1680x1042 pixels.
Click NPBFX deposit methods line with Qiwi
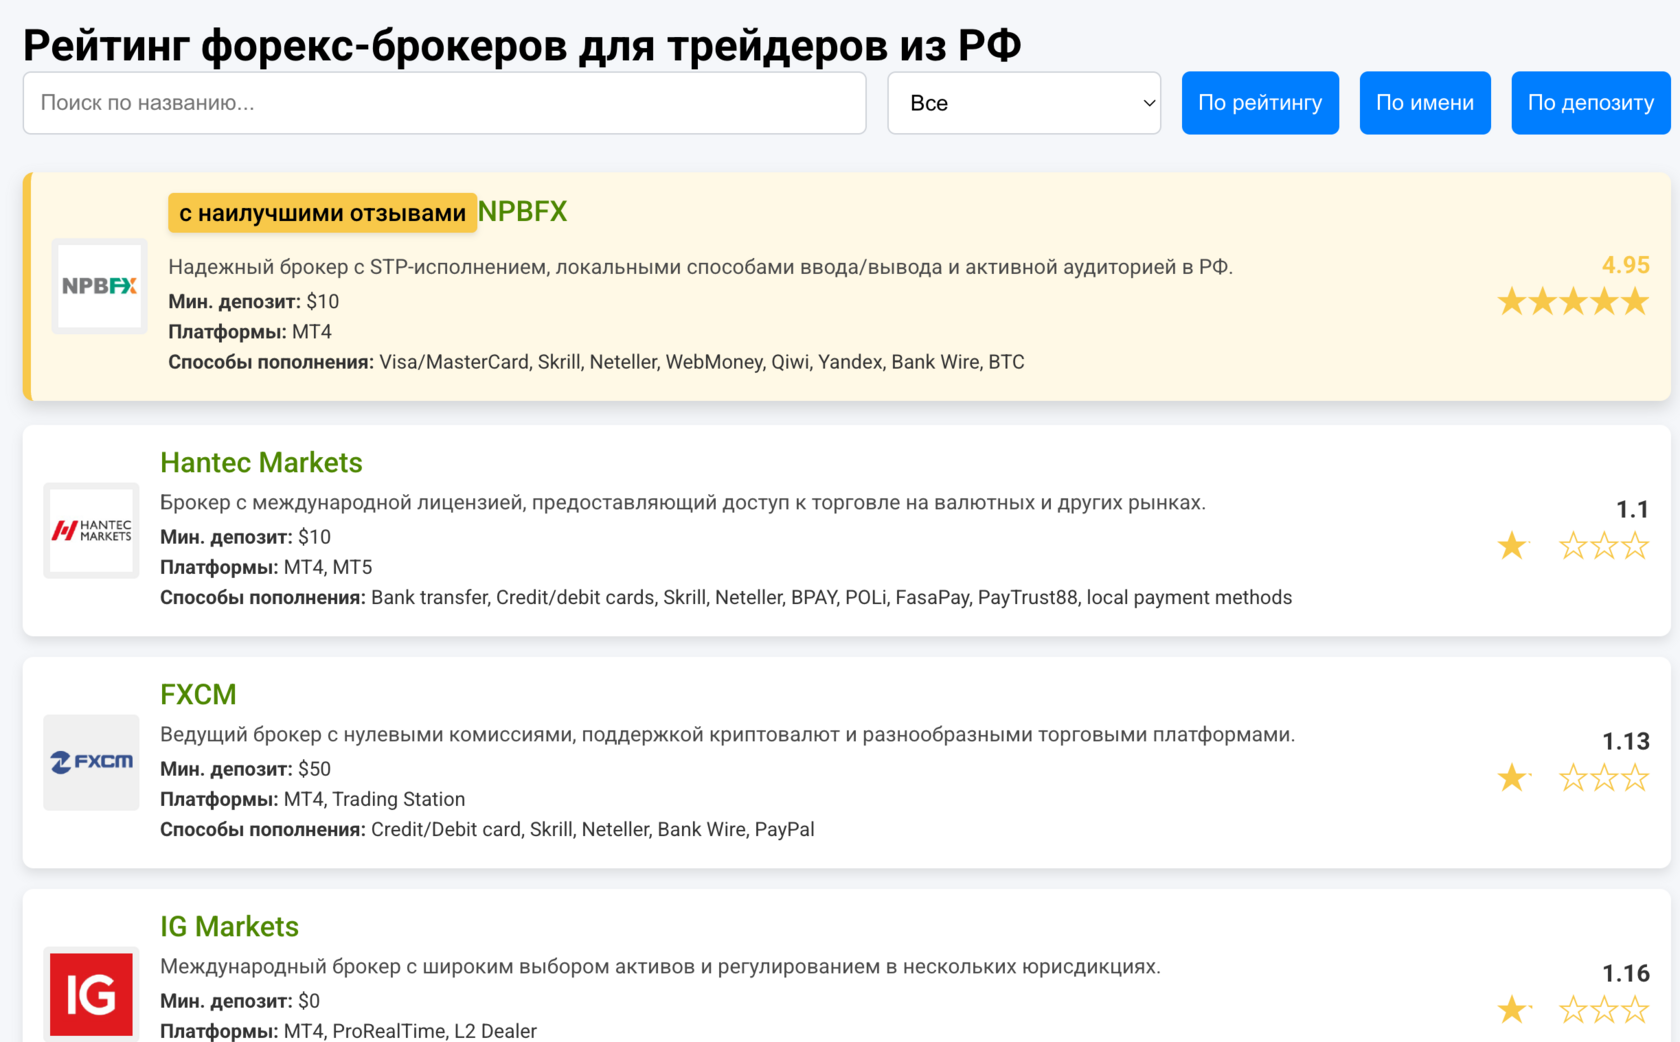click(596, 362)
